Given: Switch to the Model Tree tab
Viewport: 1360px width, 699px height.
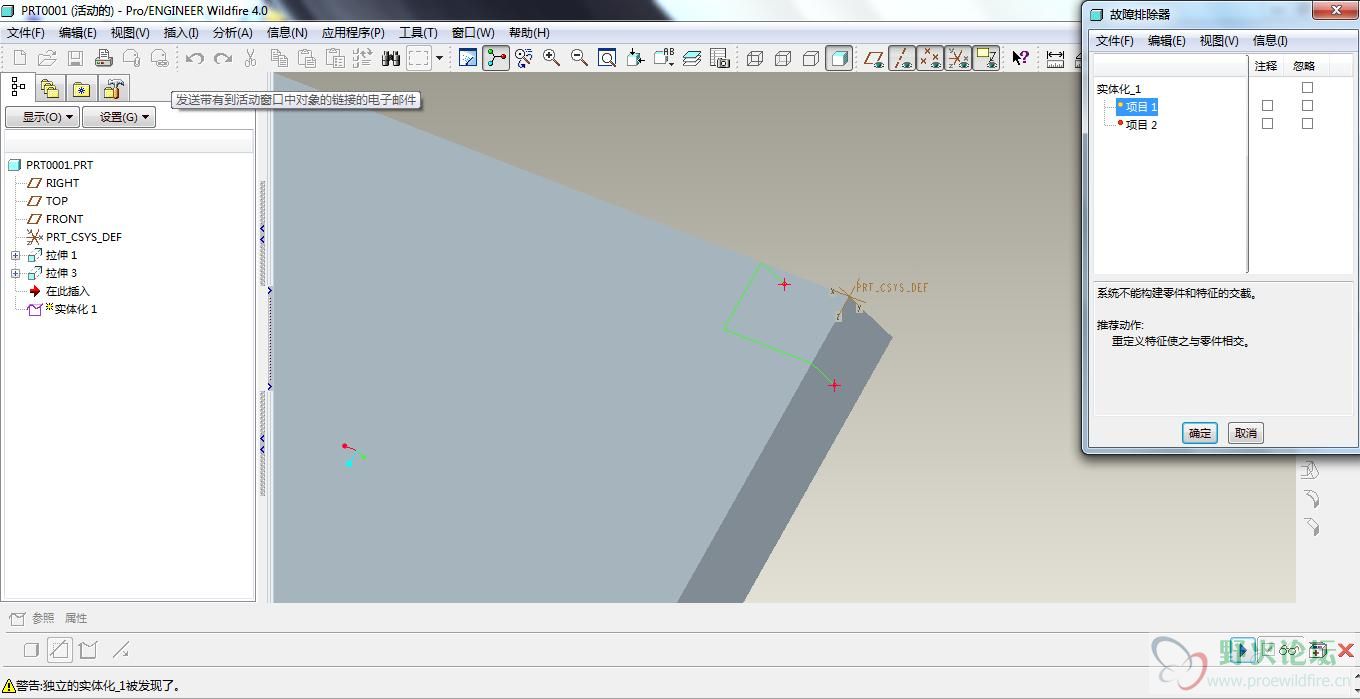Looking at the screenshot, I should 18,87.
